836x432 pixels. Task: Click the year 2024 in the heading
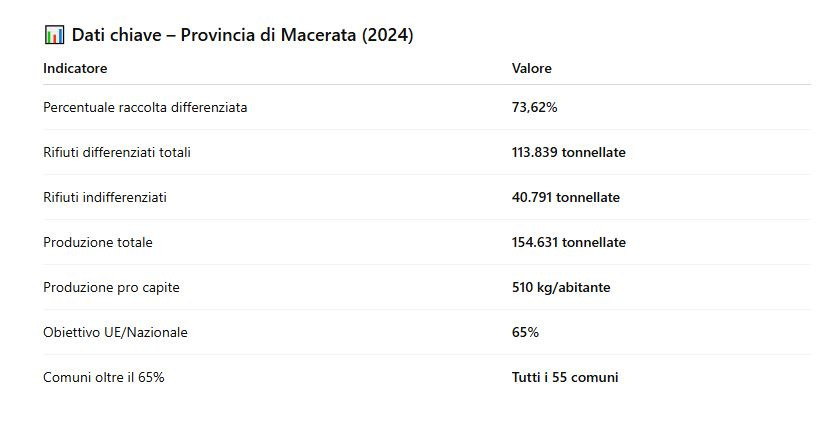point(387,35)
